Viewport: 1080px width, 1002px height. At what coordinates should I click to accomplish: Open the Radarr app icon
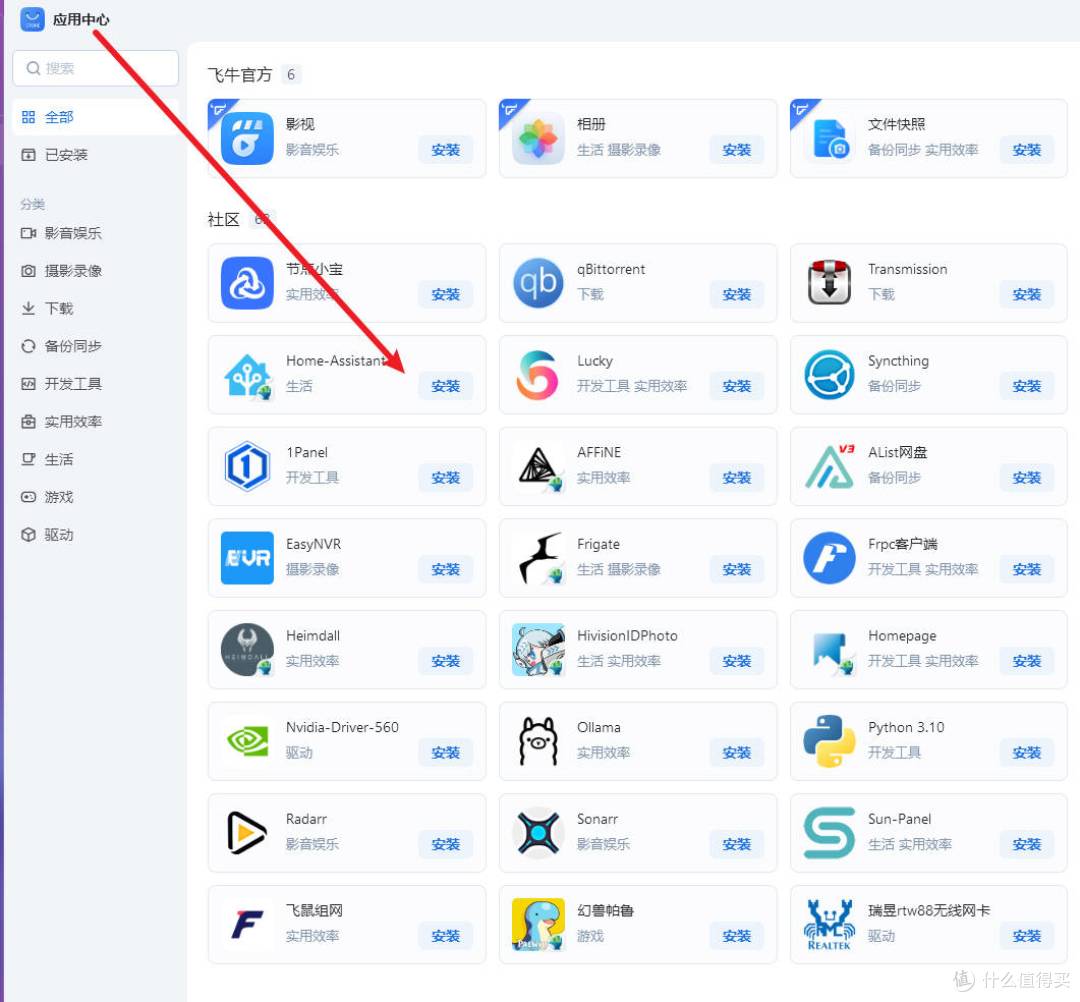point(247,833)
